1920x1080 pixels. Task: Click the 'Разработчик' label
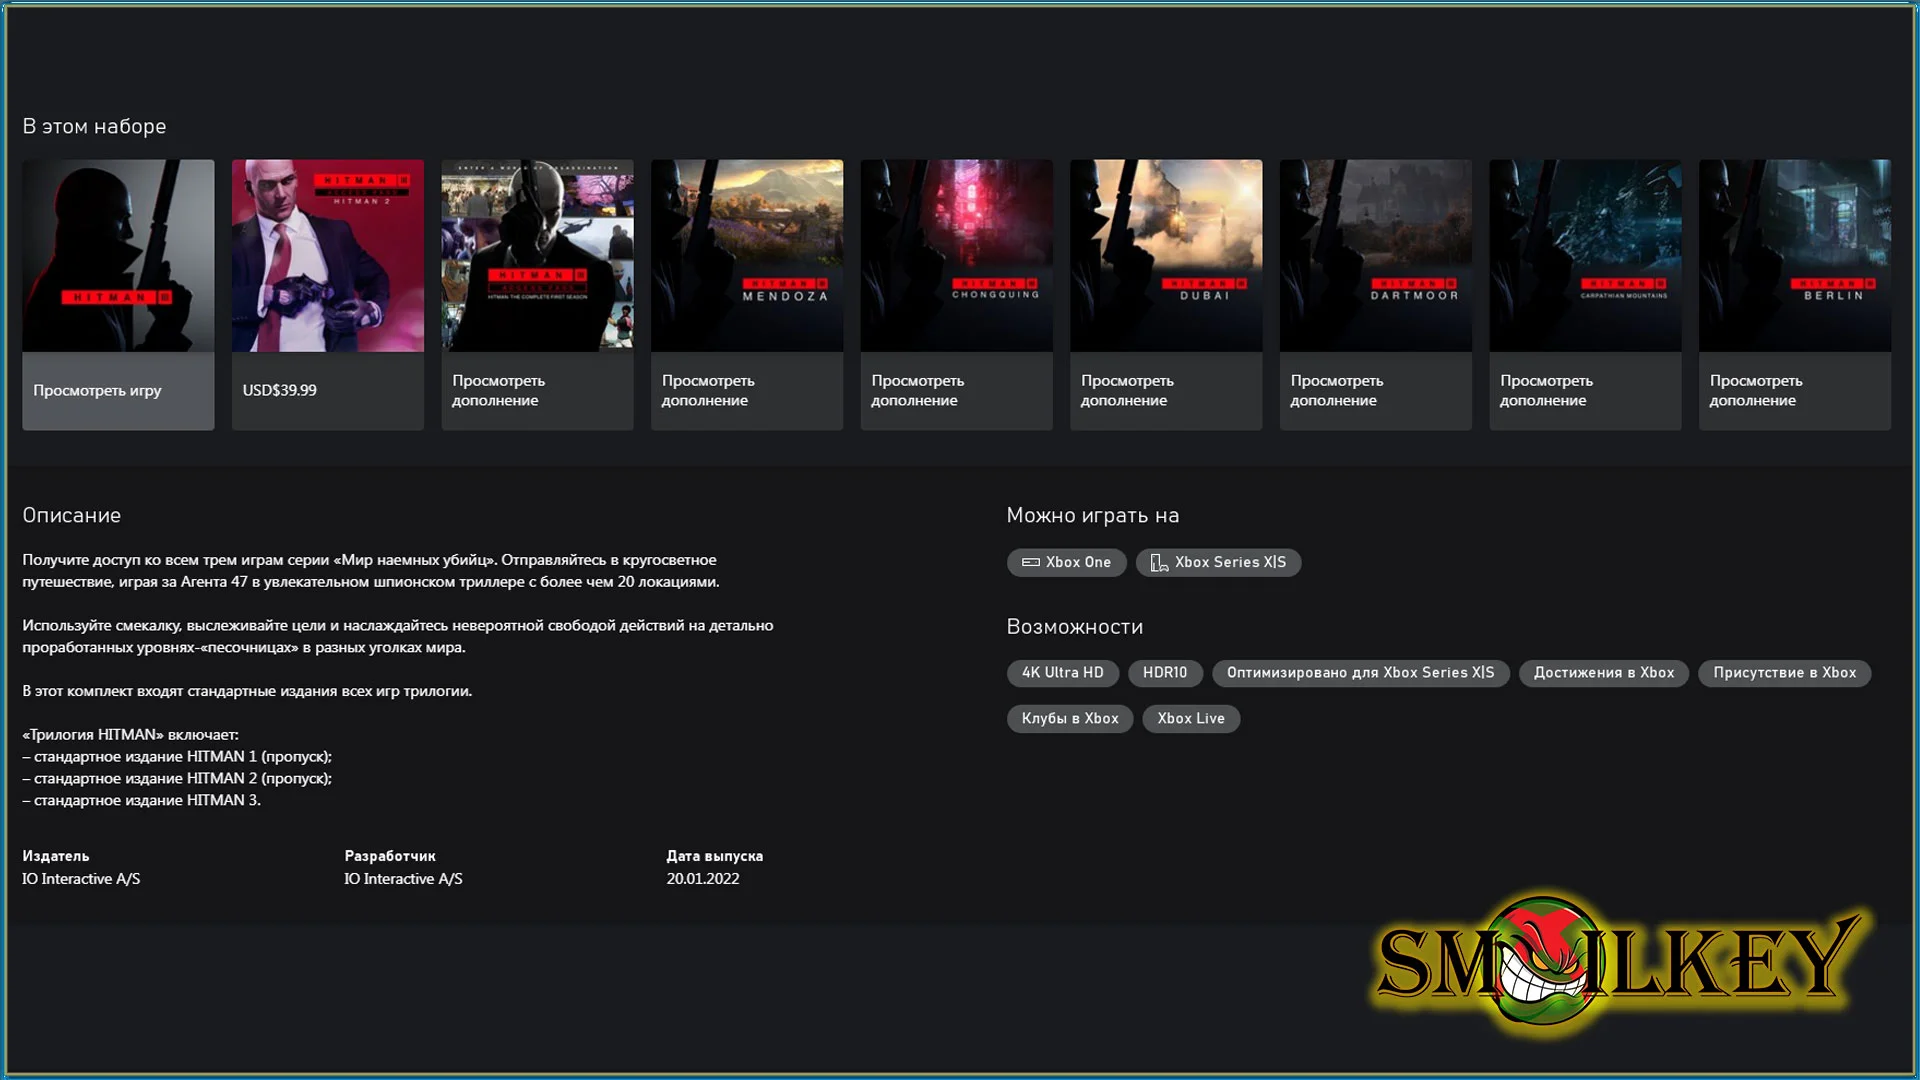(389, 856)
